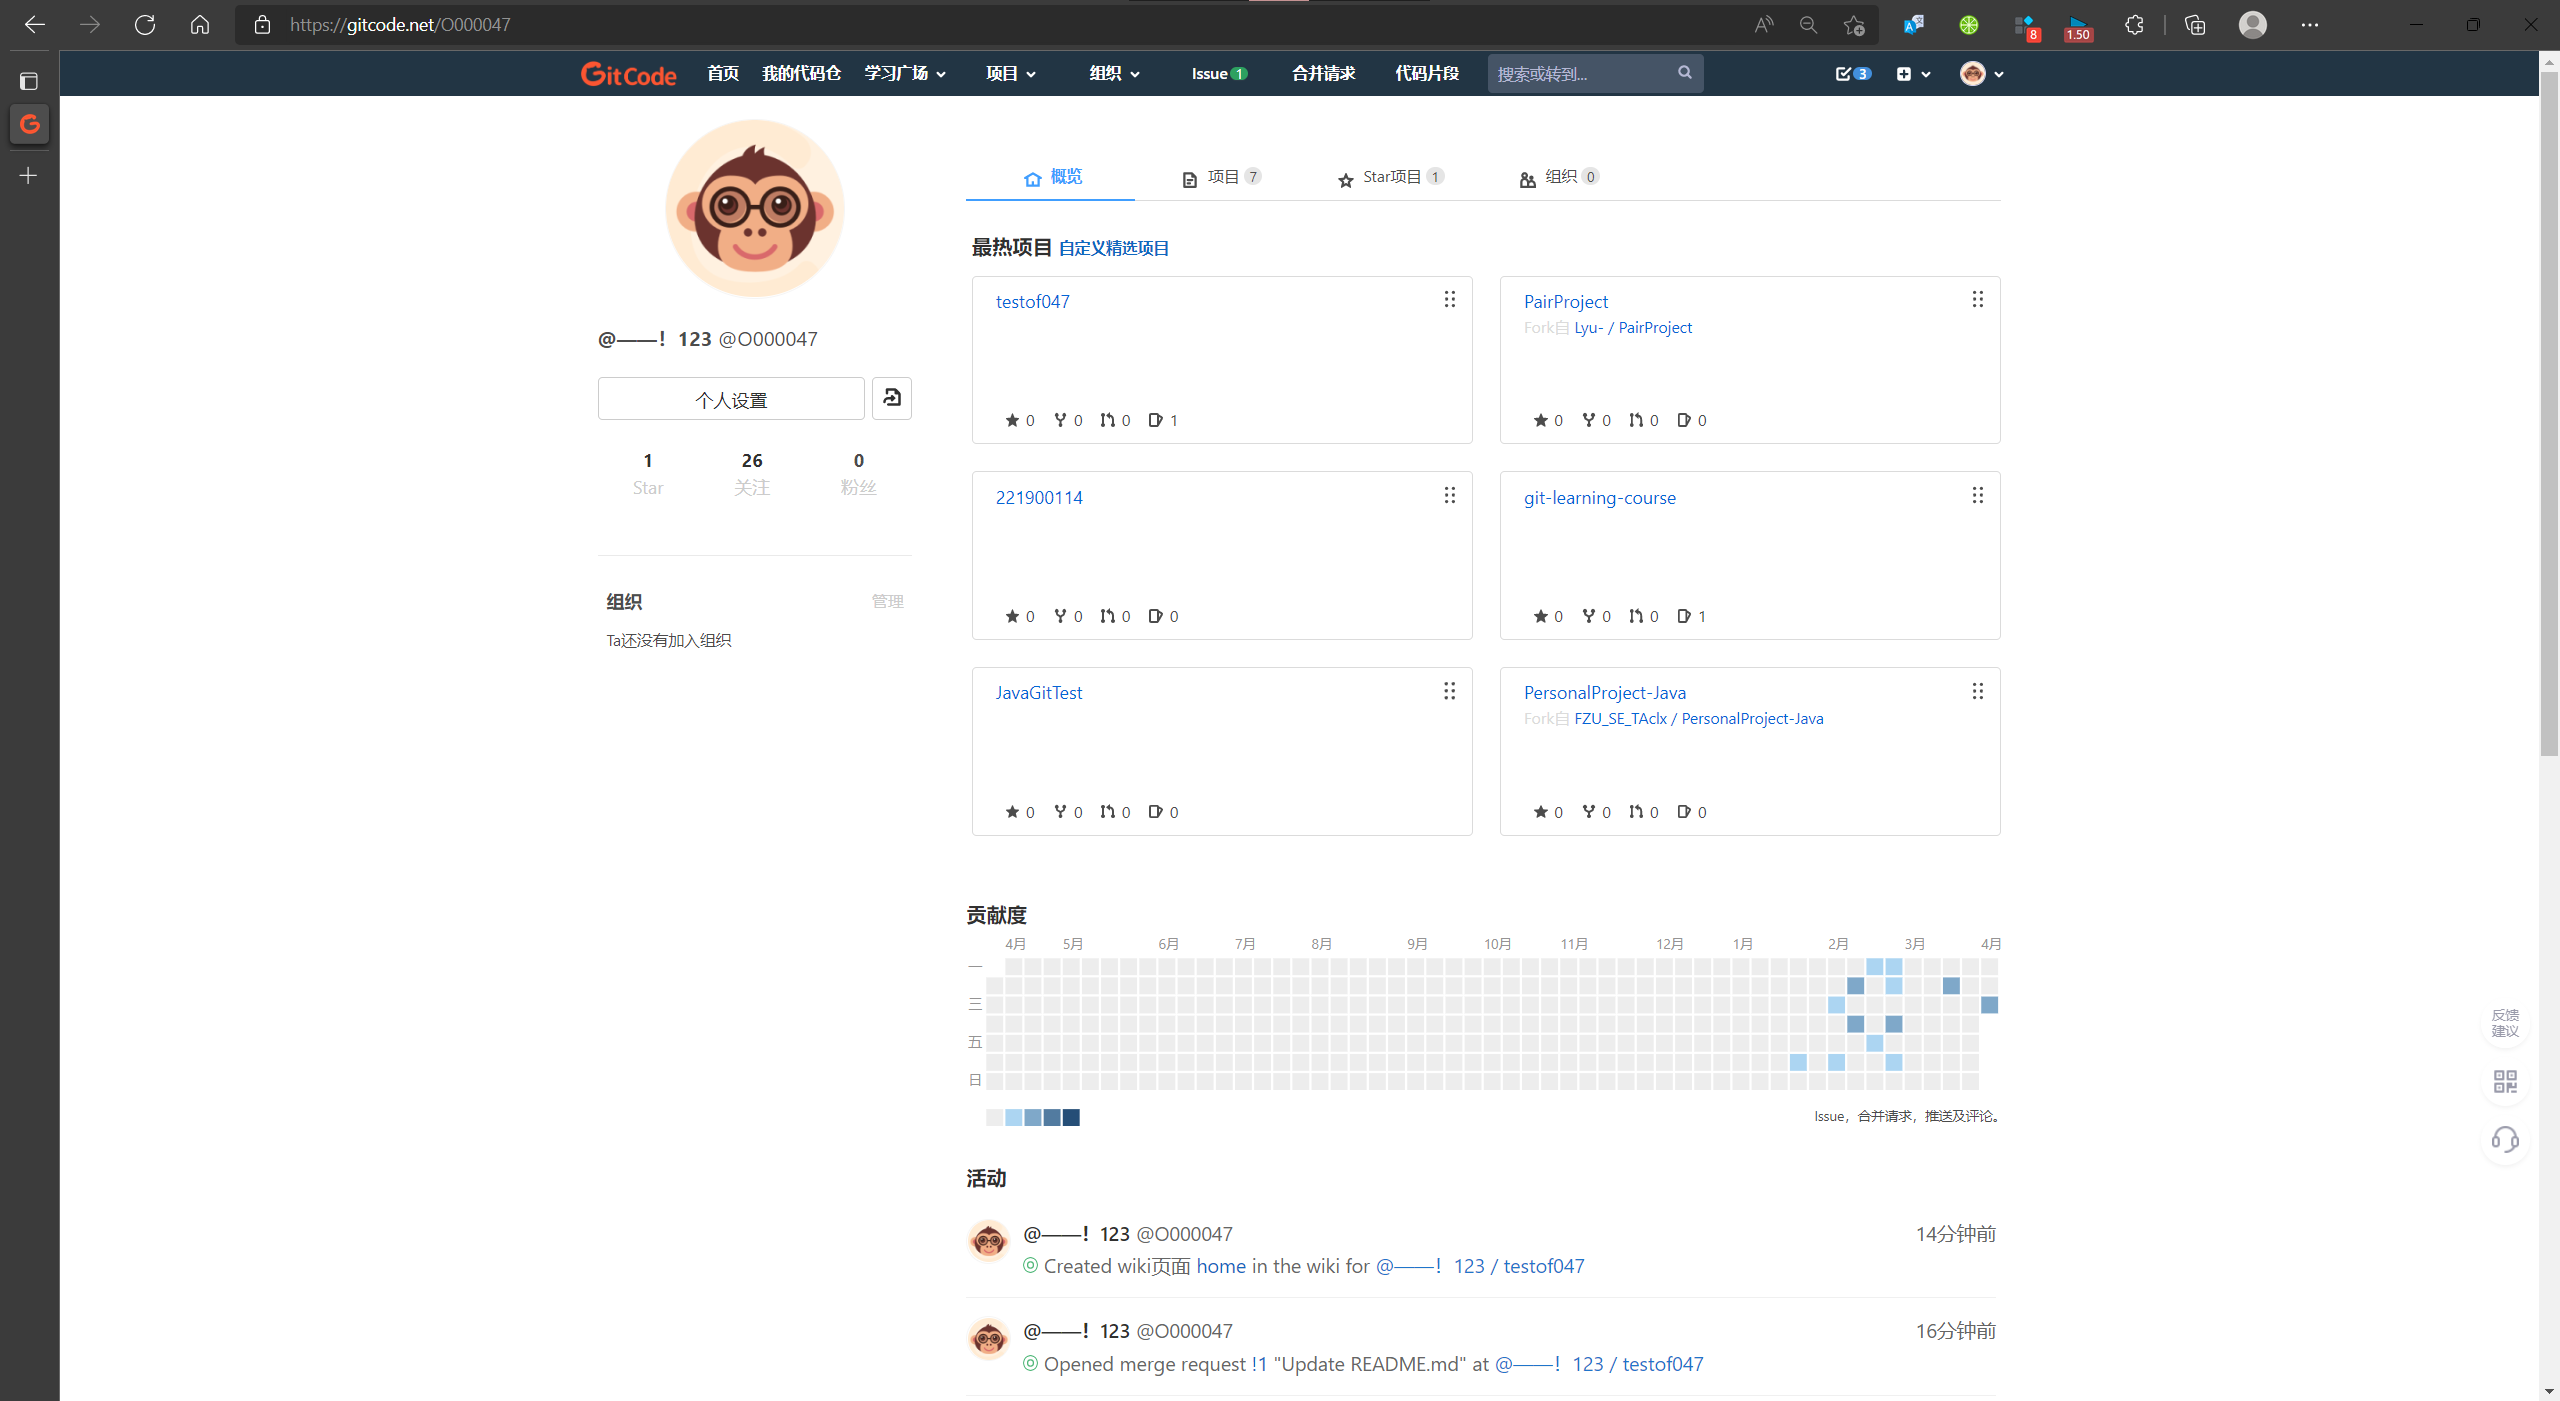Click the darkest blue contribution legend swatch

click(1071, 1117)
